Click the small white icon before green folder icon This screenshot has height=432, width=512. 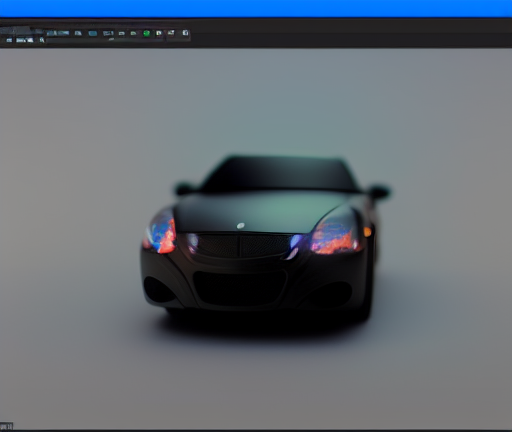pos(121,33)
